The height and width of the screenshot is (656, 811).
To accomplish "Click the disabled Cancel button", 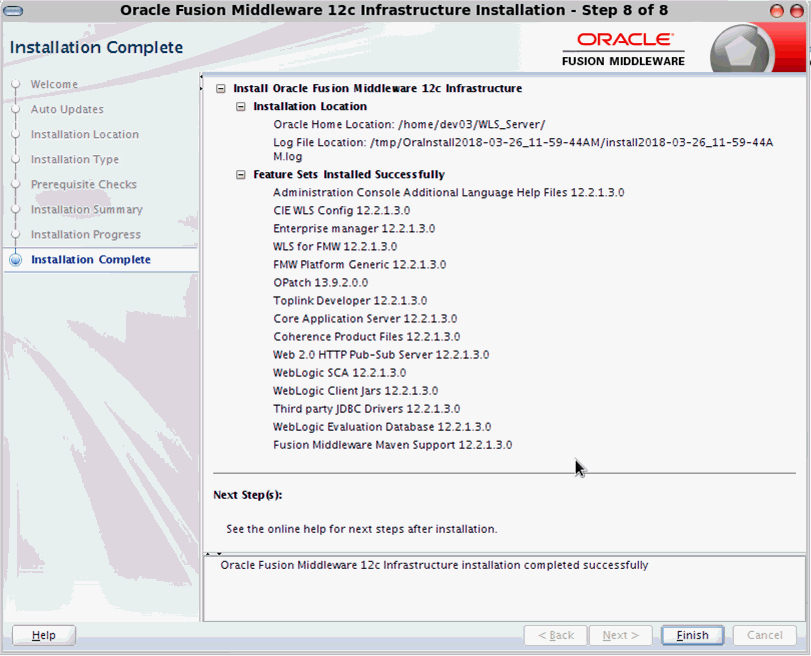I will click(x=764, y=635).
